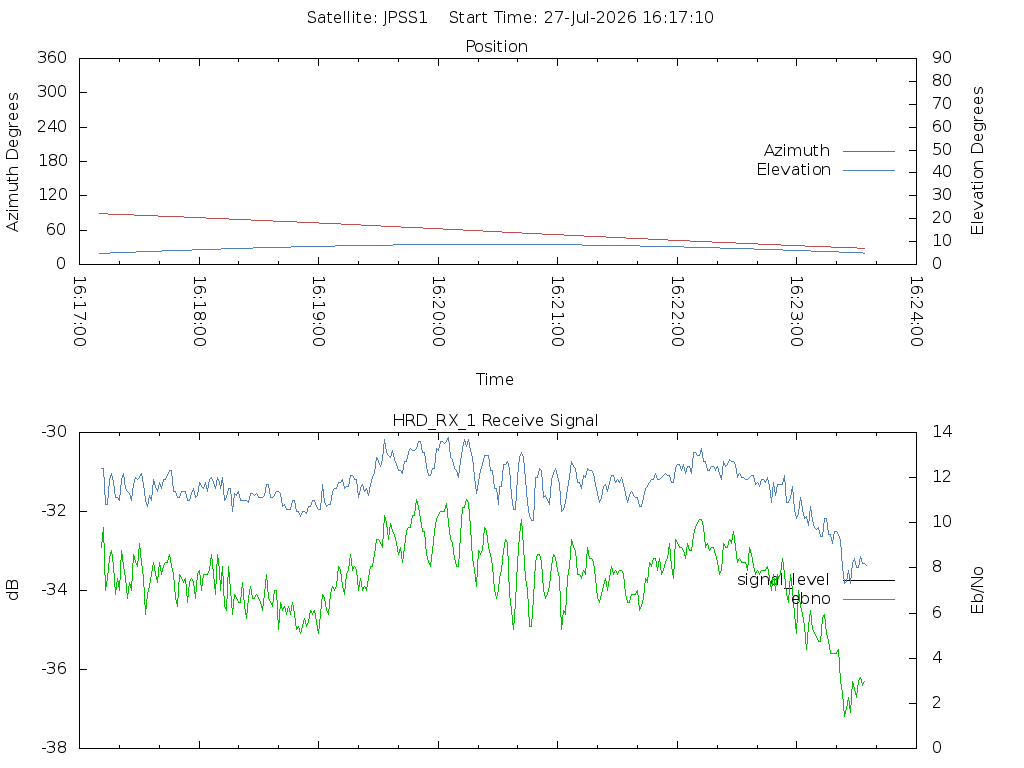The image size is (1024, 768).
Task: Click the Azimuth legend label
Action: click(797, 151)
